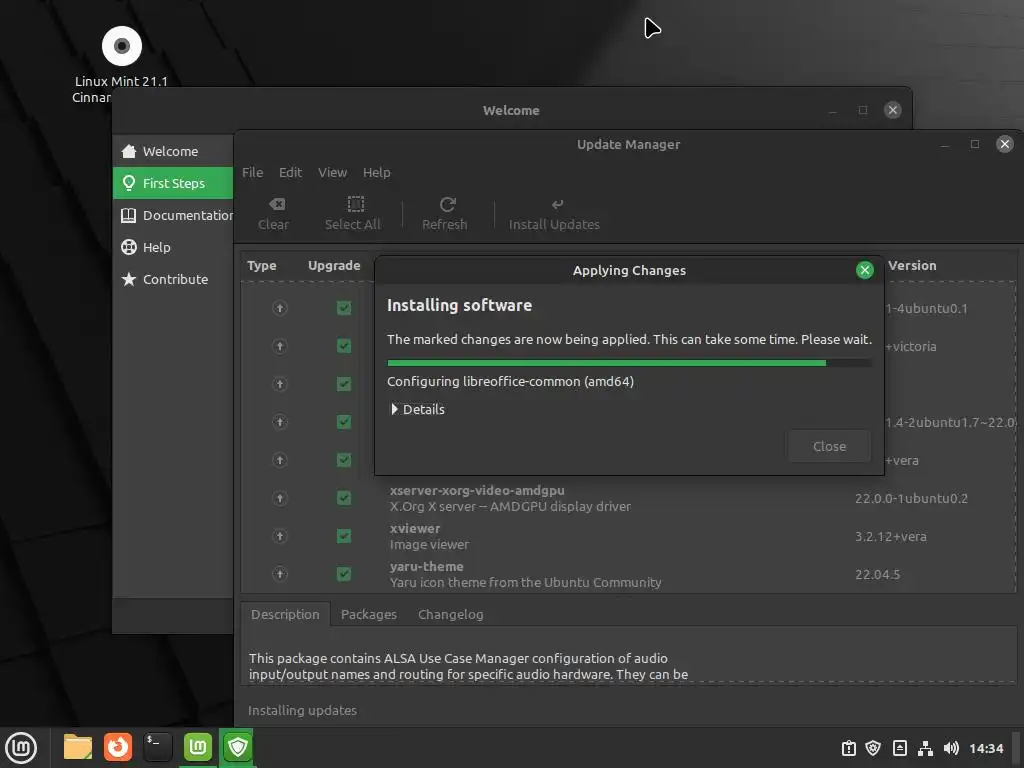The width and height of the screenshot is (1024, 768).
Task: Sort by the Version column header
Action: (912, 266)
